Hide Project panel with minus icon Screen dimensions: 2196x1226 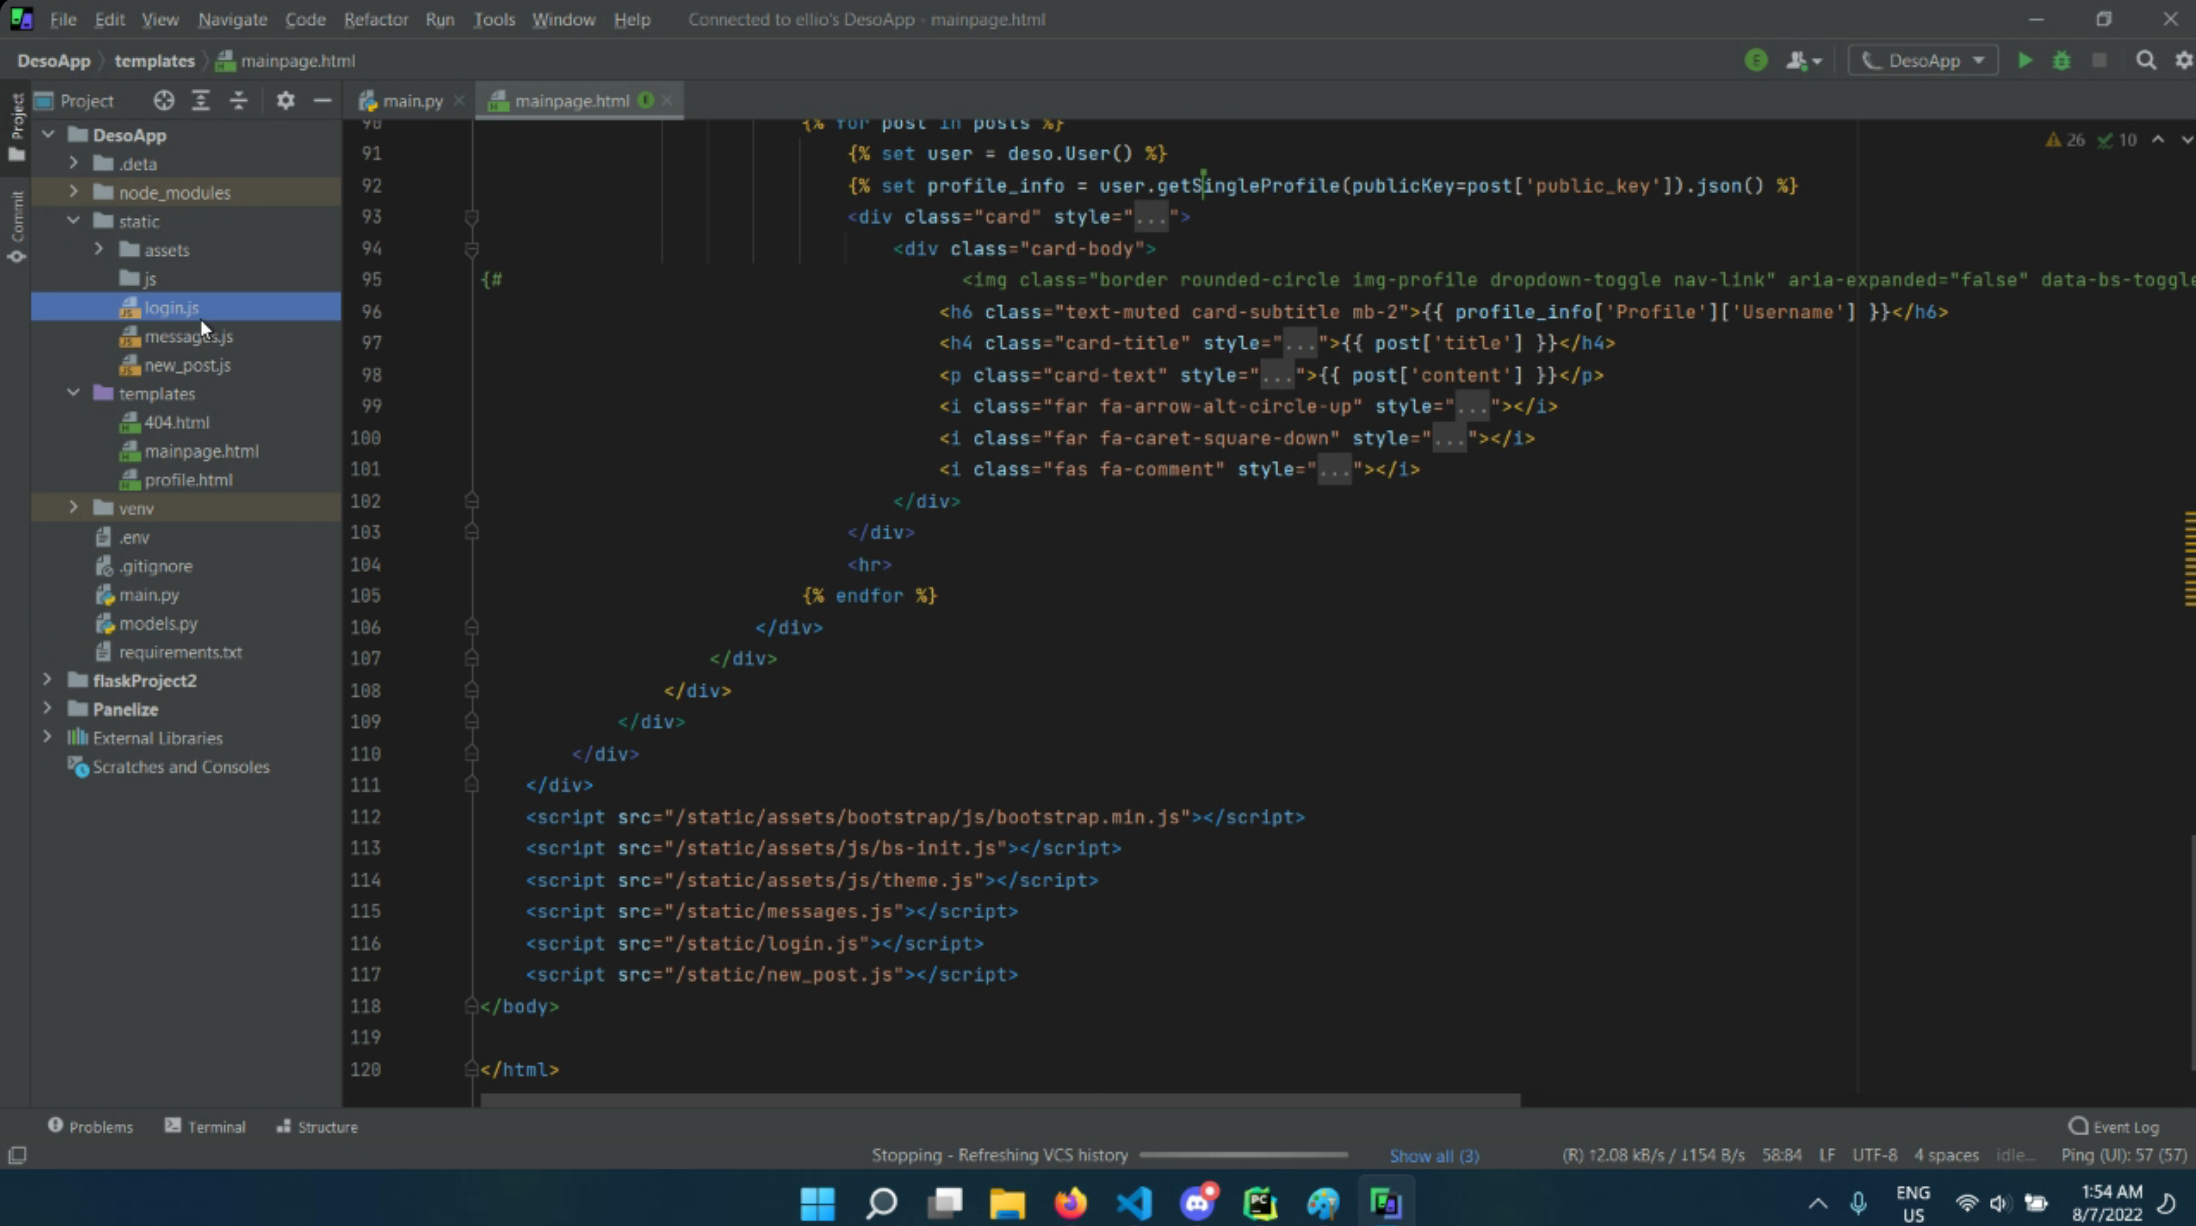pyautogui.click(x=322, y=100)
